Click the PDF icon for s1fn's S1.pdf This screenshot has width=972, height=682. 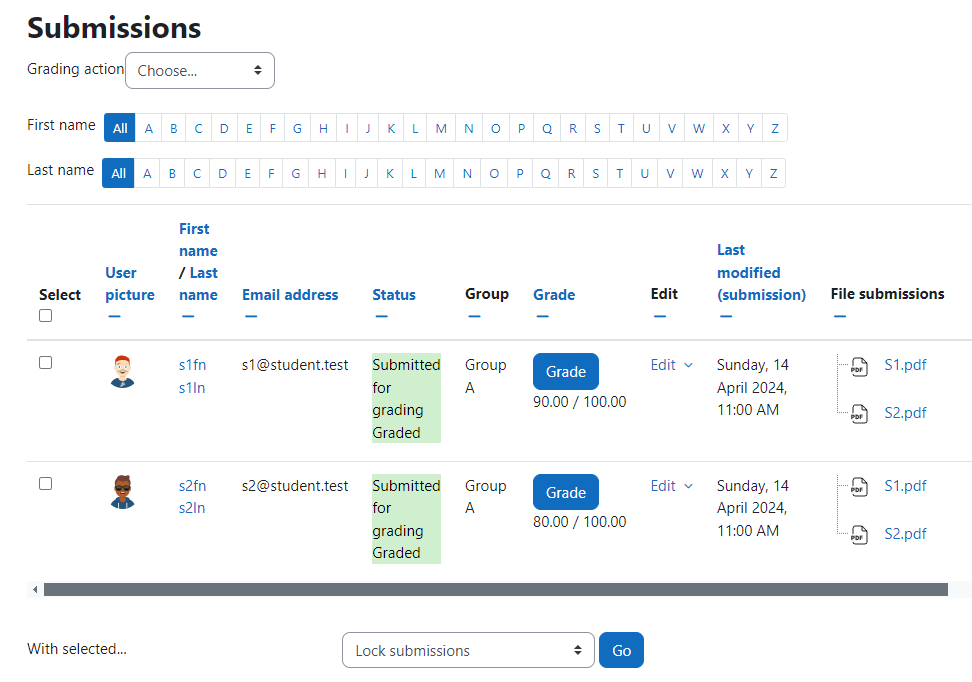[x=859, y=367]
